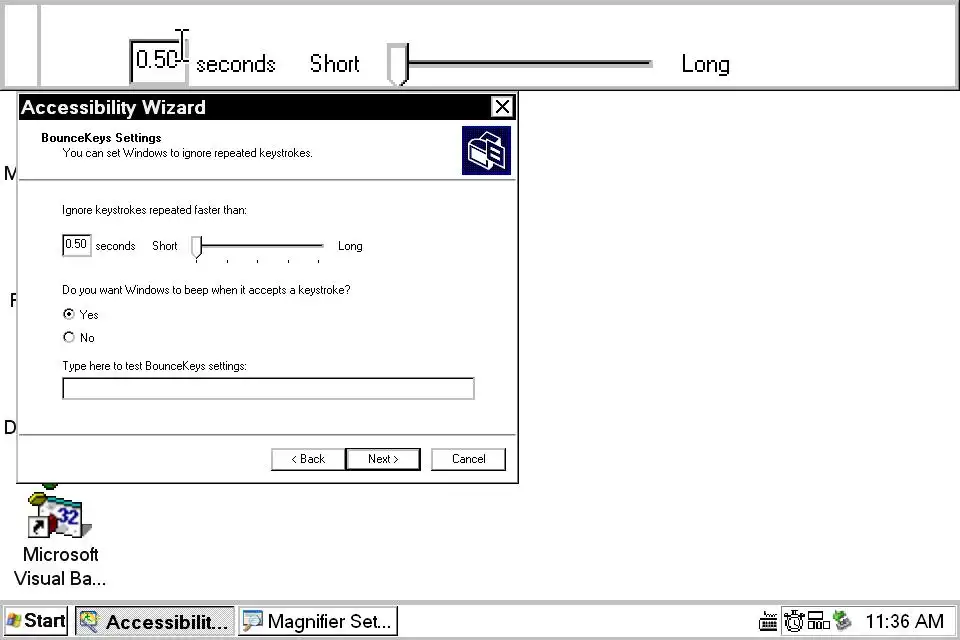Open the Start menu
The height and width of the screenshot is (640, 960).
(x=36, y=621)
